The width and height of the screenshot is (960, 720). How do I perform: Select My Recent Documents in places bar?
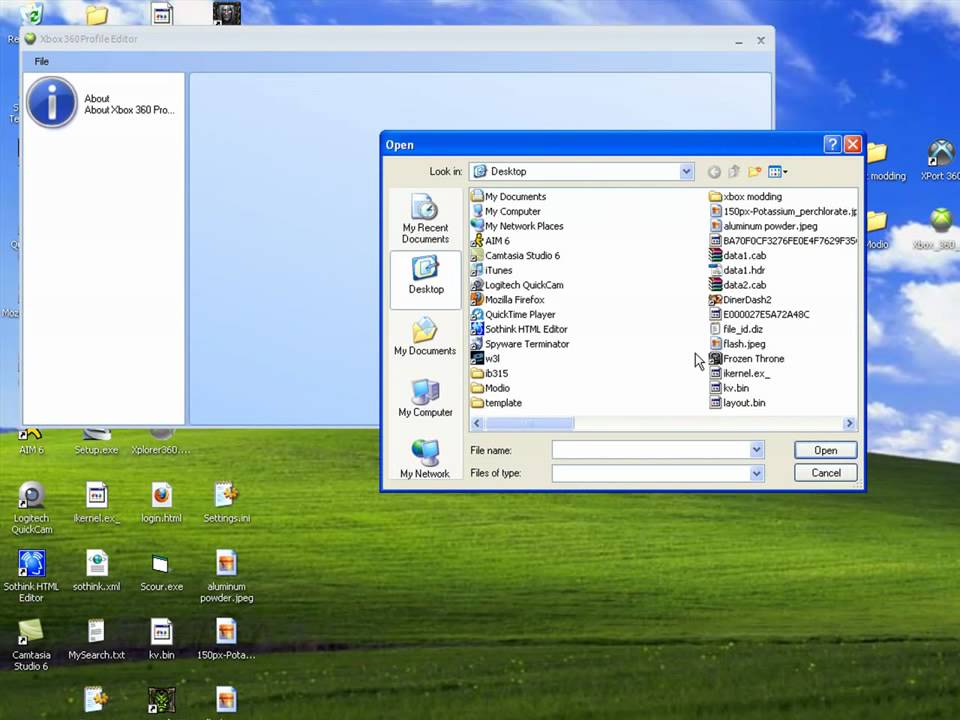point(425,219)
